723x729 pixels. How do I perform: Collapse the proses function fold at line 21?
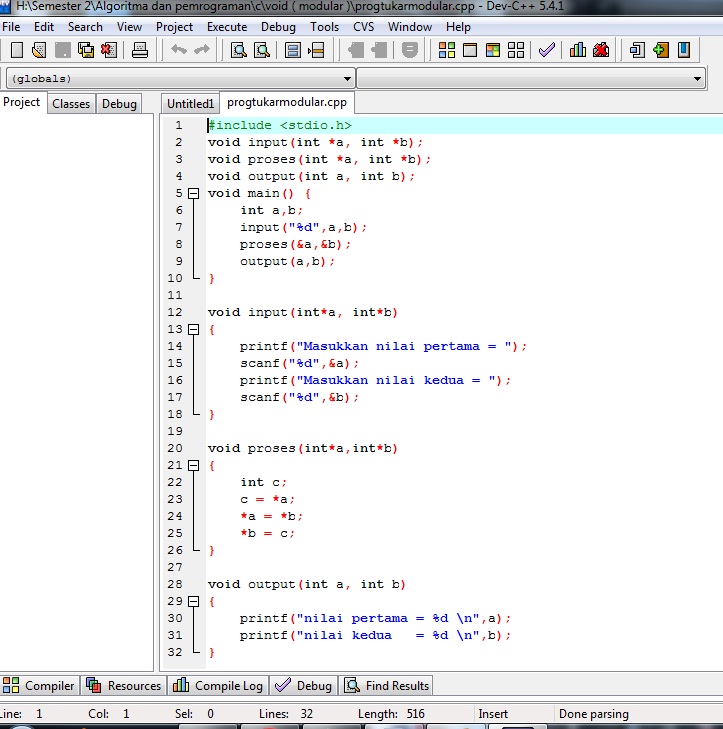pyautogui.click(x=194, y=465)
